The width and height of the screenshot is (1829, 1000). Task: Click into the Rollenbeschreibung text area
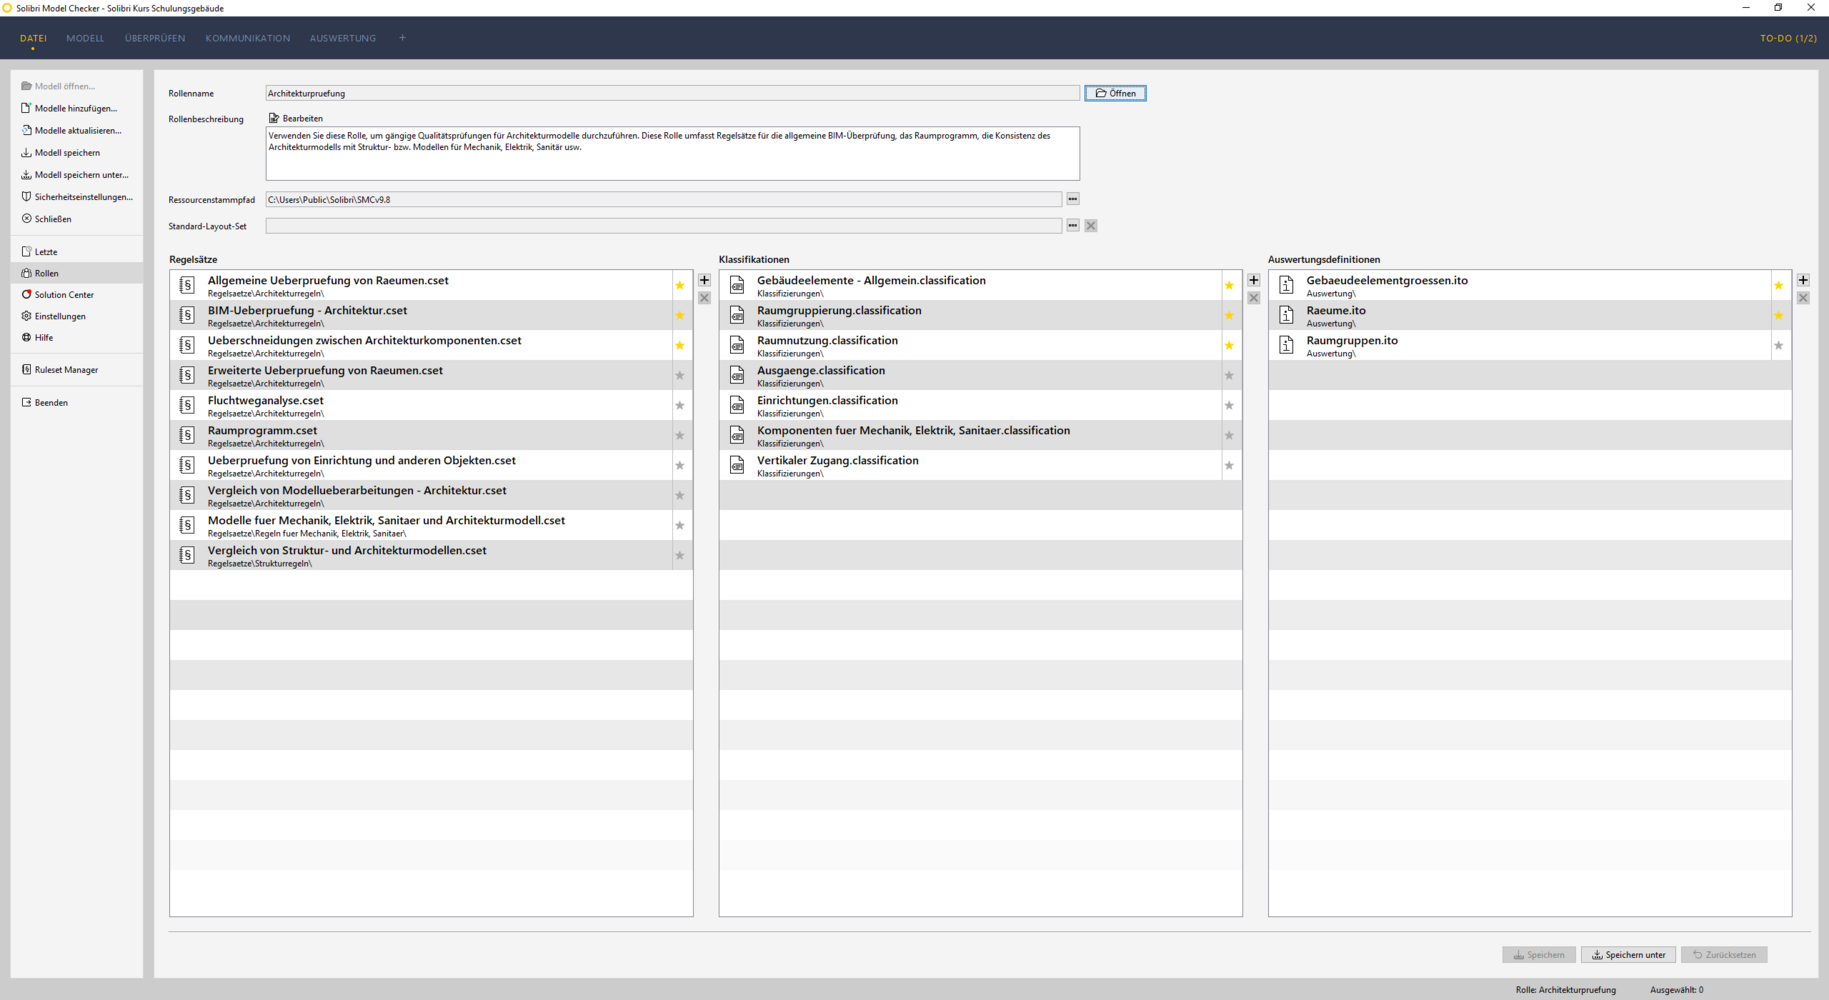tap(672, 153)
